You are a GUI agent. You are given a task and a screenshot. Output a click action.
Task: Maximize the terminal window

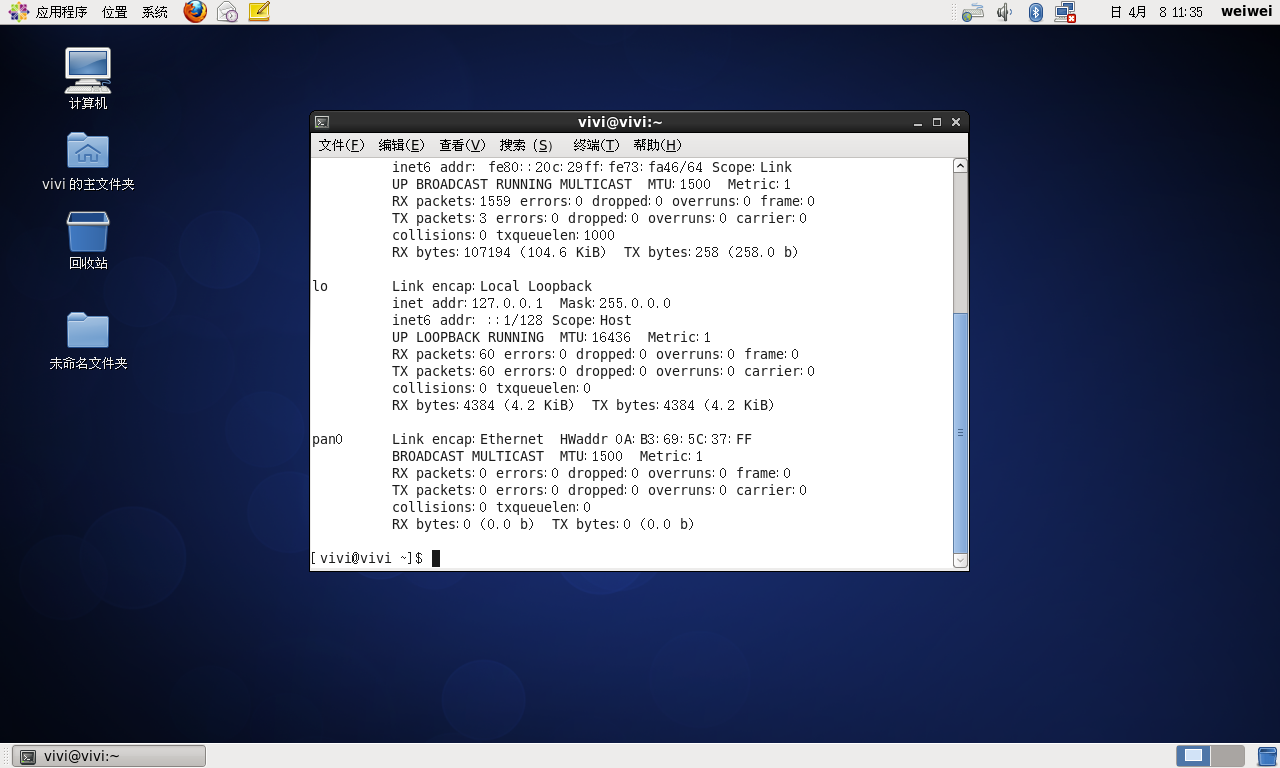pyautogui.click(x=937, y=122)
